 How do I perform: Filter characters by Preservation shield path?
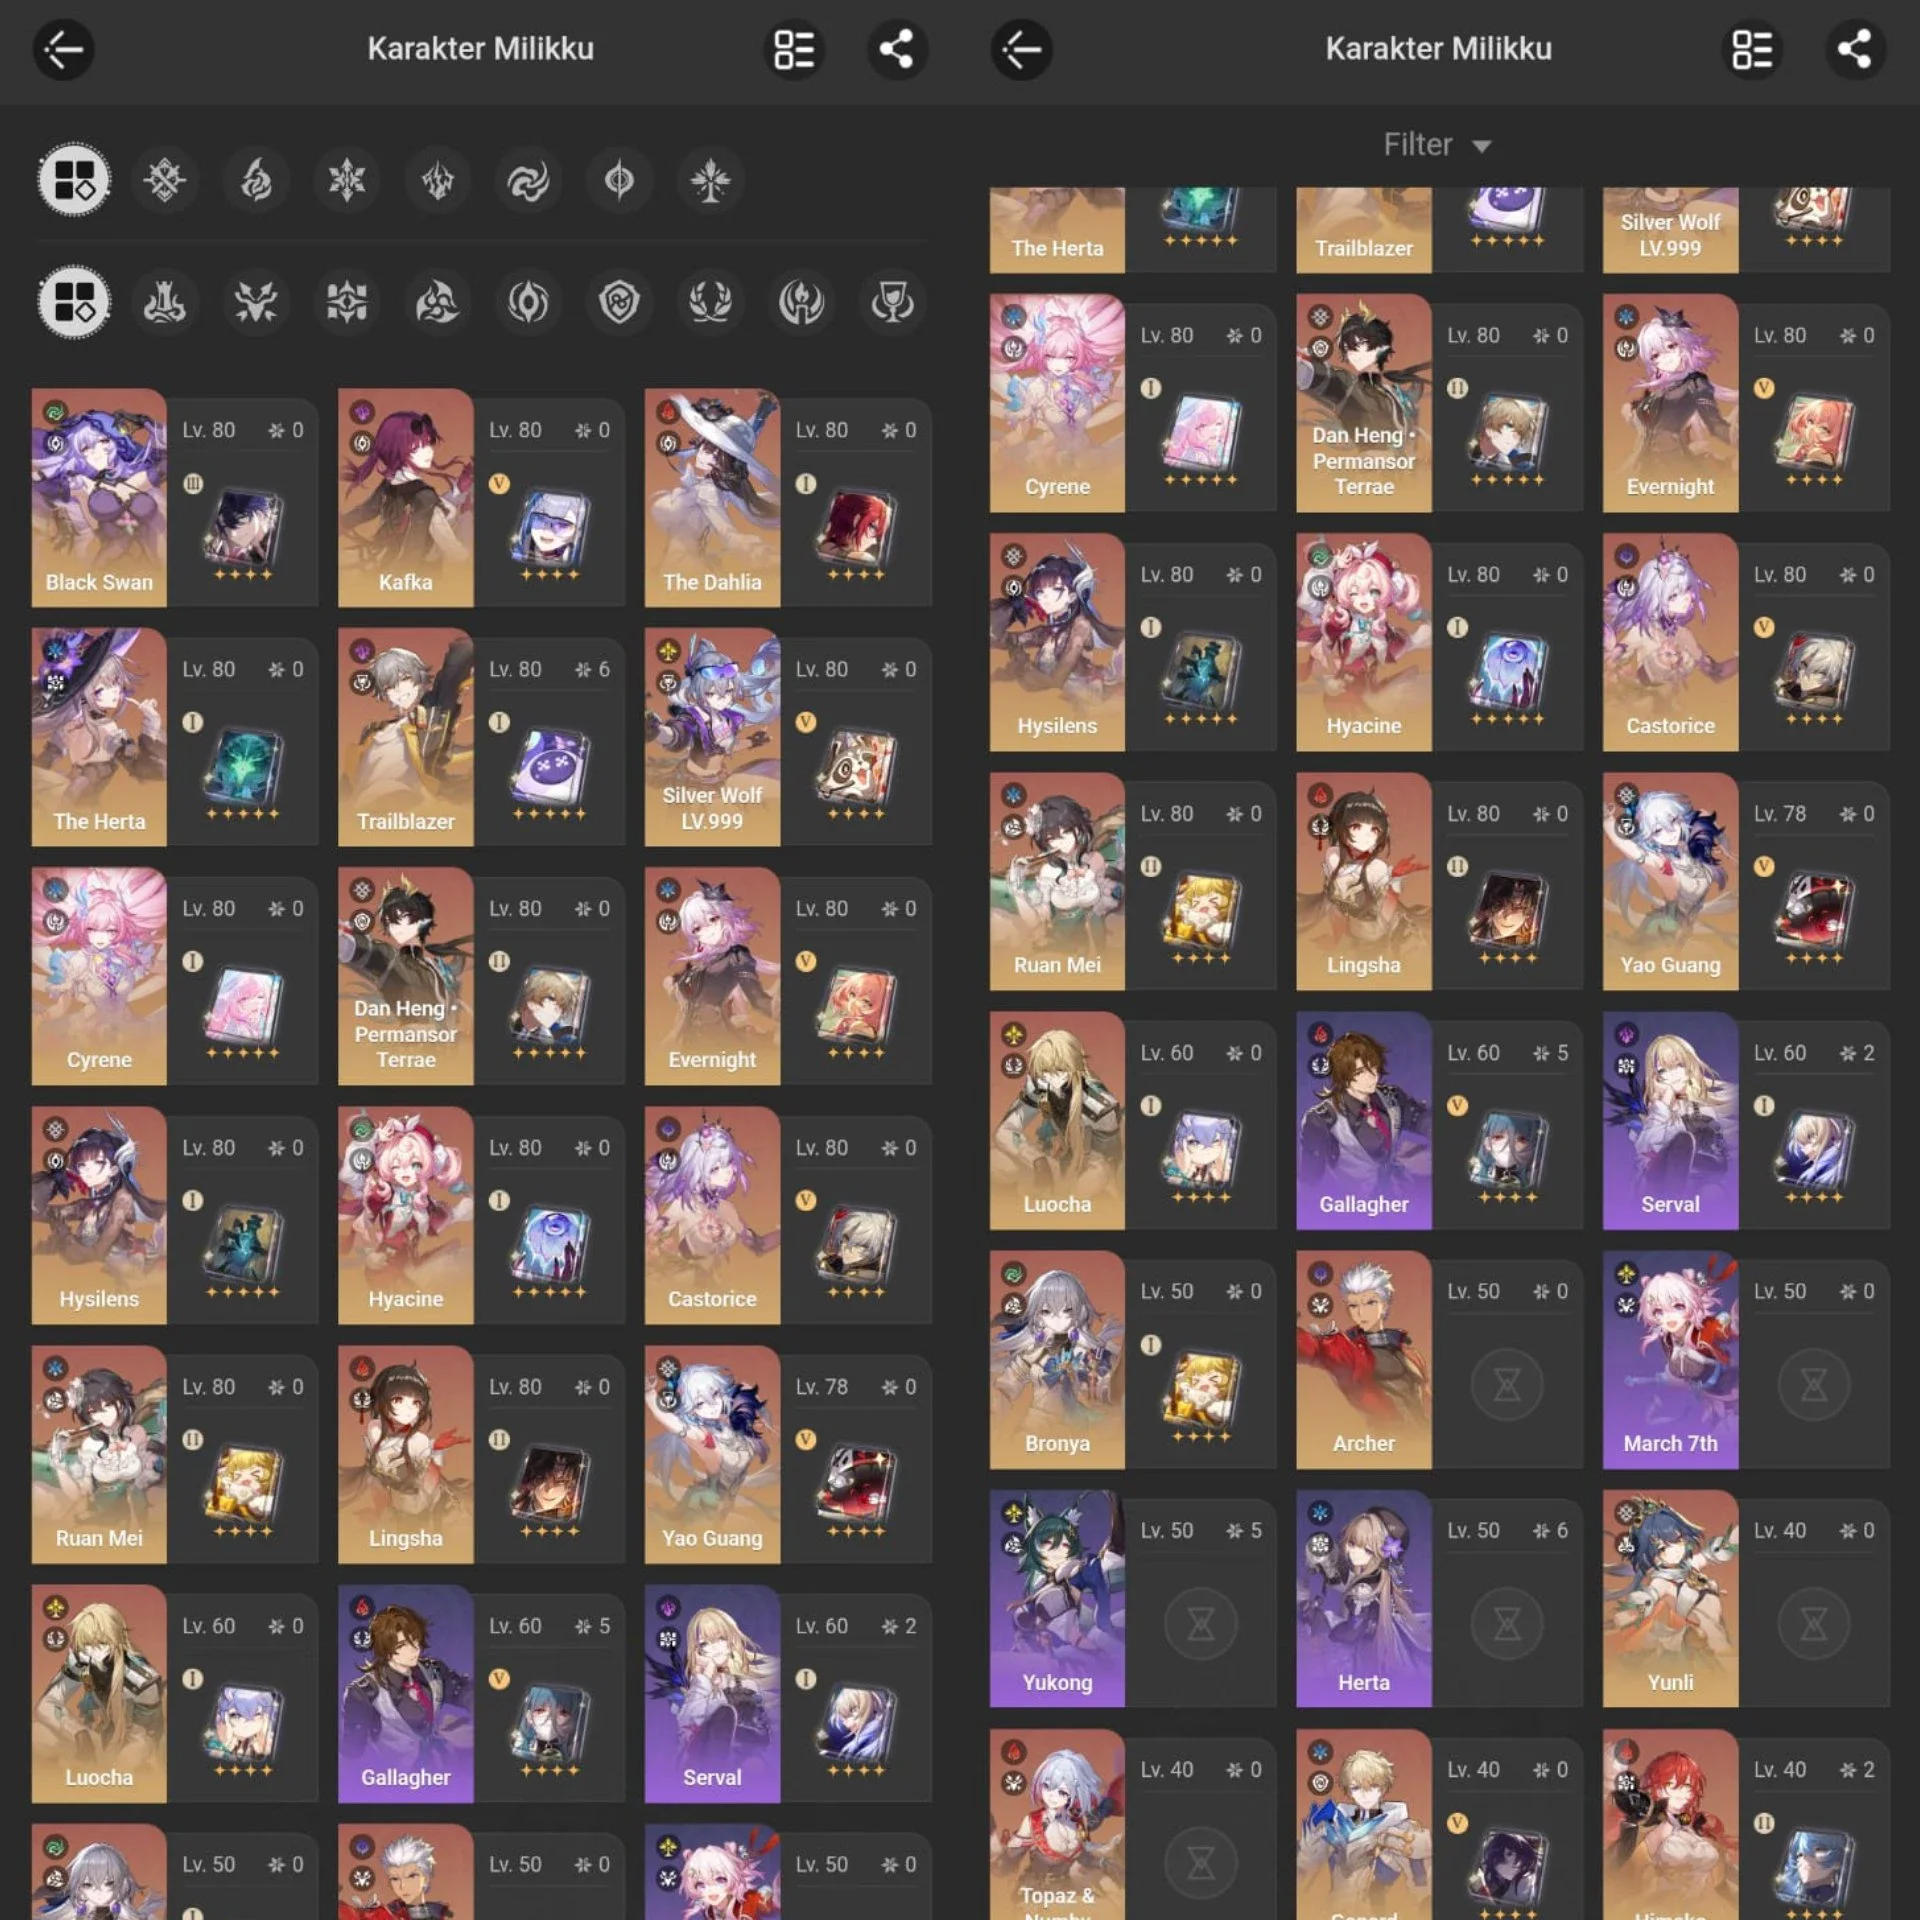pos(619,301)
